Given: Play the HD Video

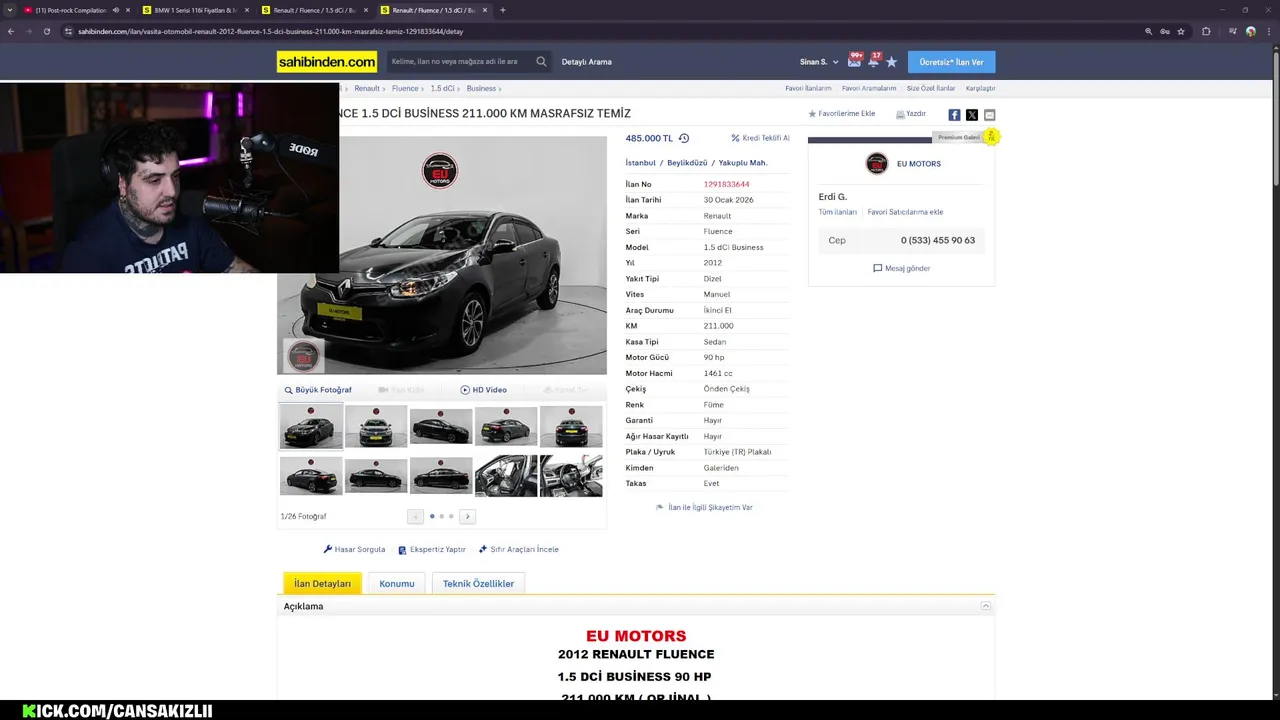Looking at the screenshot, I should coord(484,390).
